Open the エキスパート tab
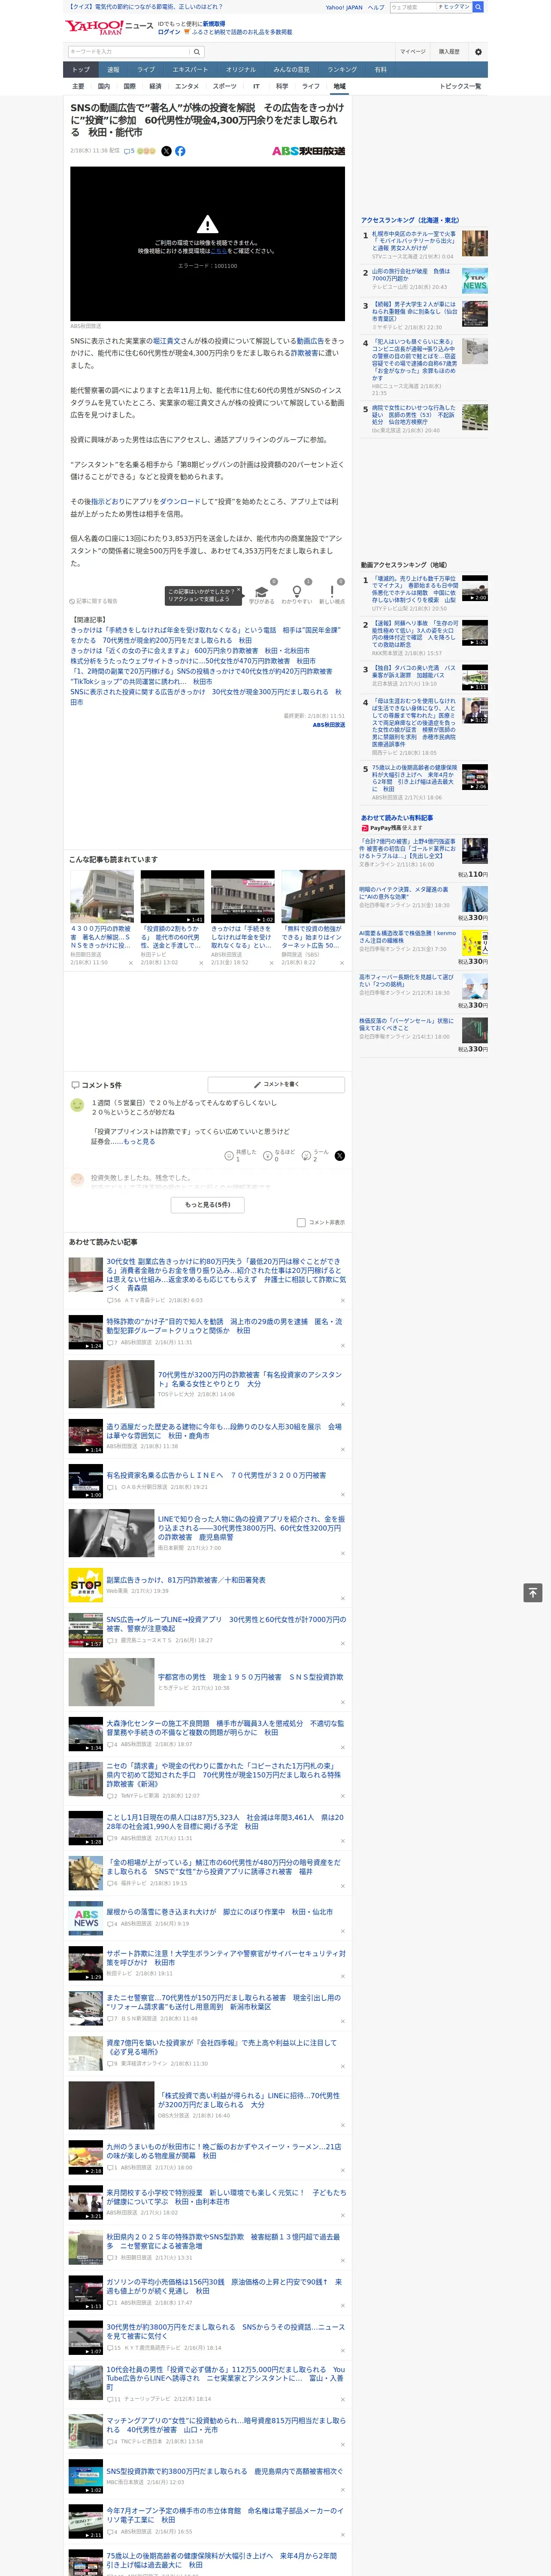The width and height of the screenshot is (551, 2576). (190, 70)
